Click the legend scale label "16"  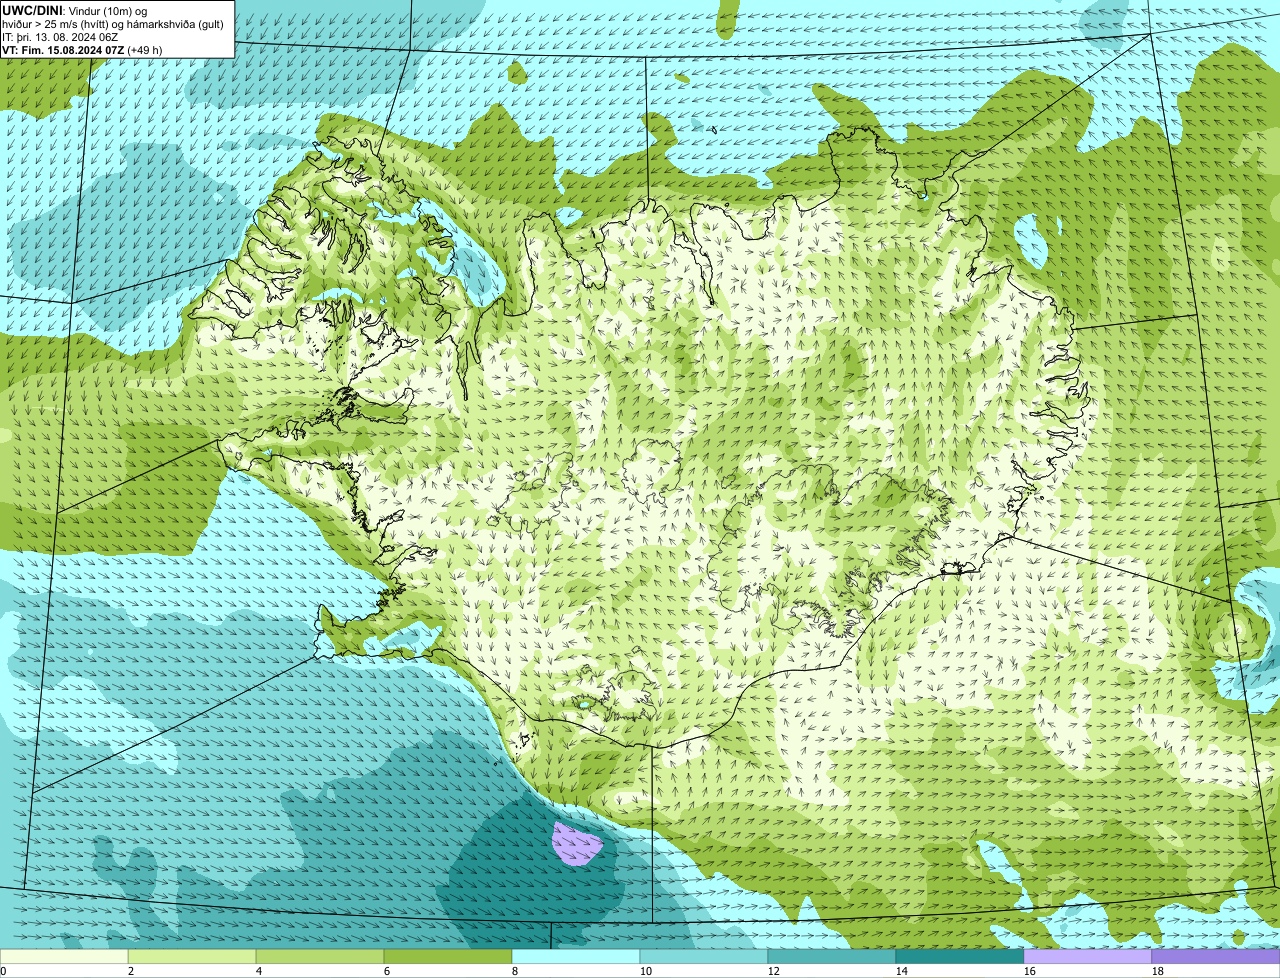click(1030, 971)
